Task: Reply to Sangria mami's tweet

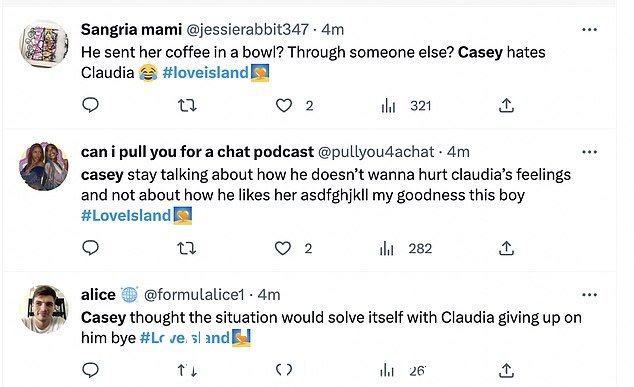Action: coord(90,105)
